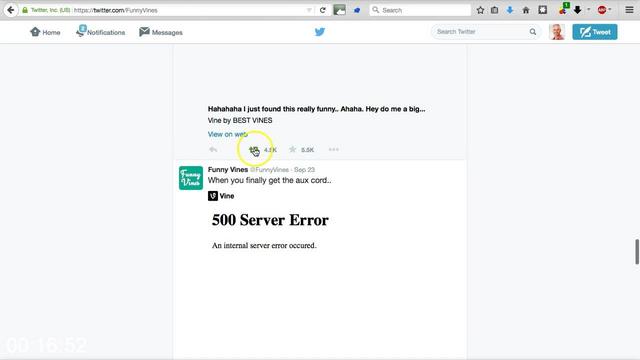
Task: Open the browser hamburger menu
Action: [x=629, y=10]
